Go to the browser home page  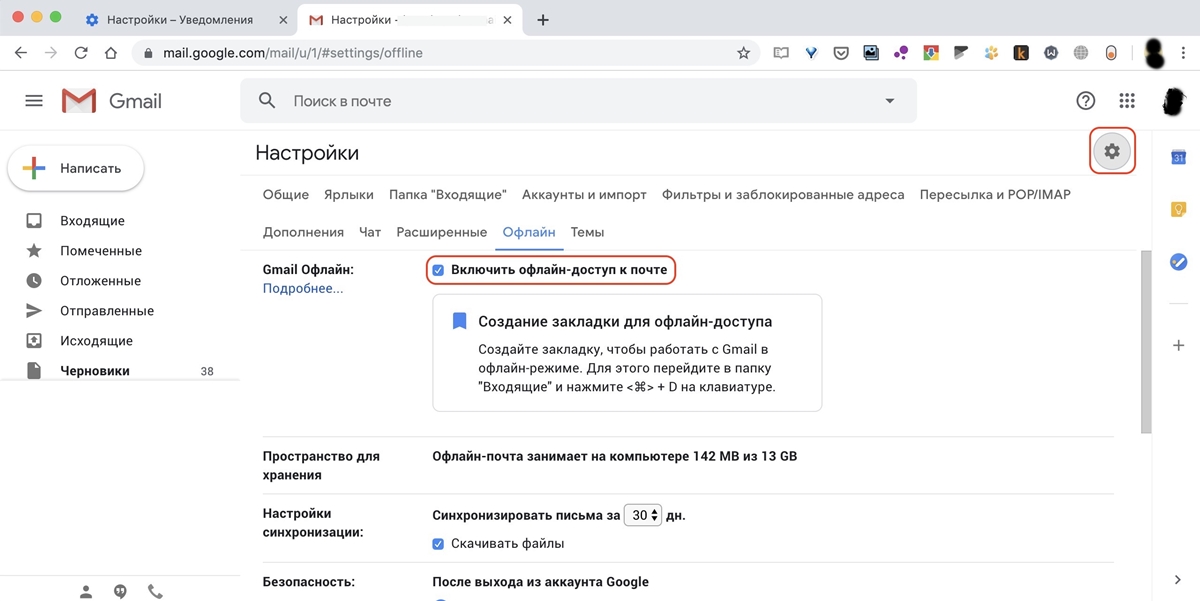point(111,53)
